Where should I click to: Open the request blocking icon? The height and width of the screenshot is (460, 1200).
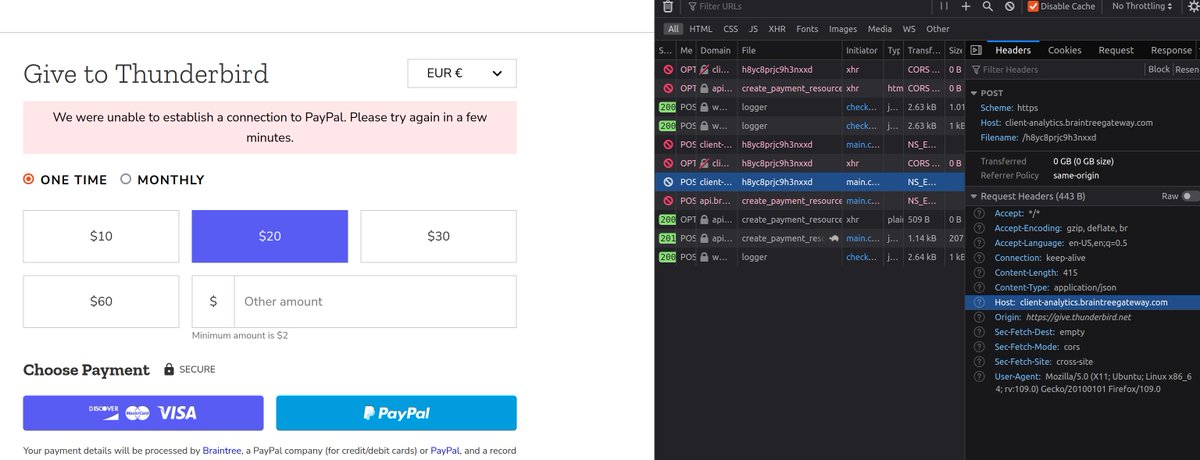1010,6
